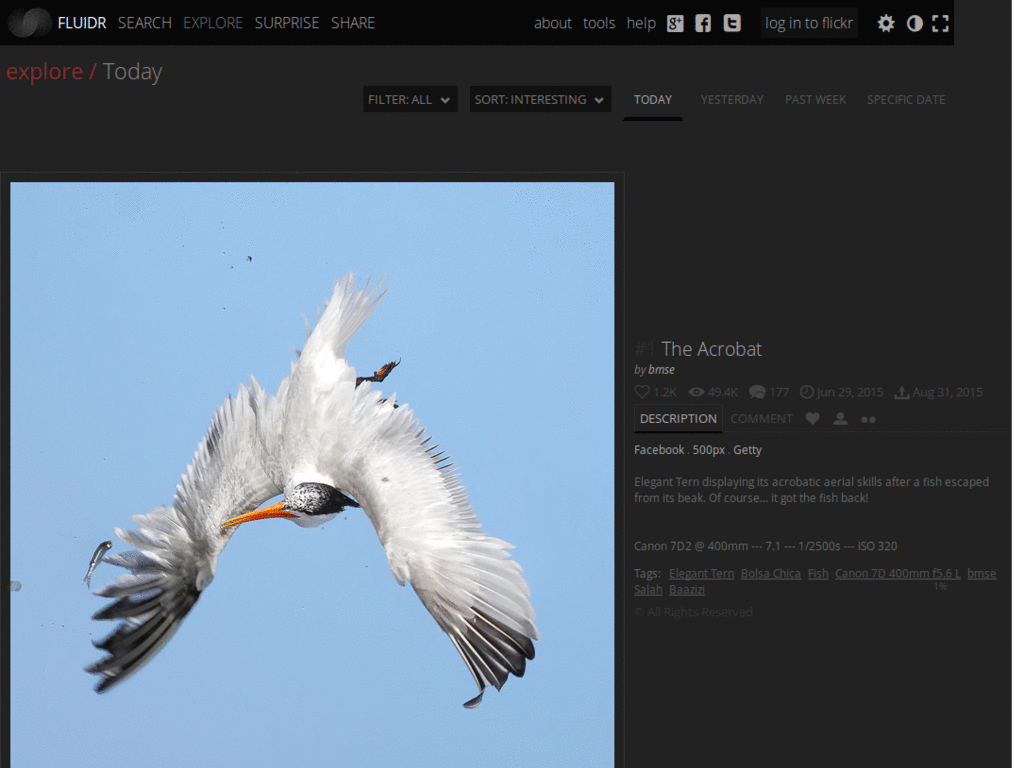Open the Sort: Interesting dropdown
This screenshot has width=1024, height=768.
540,99
